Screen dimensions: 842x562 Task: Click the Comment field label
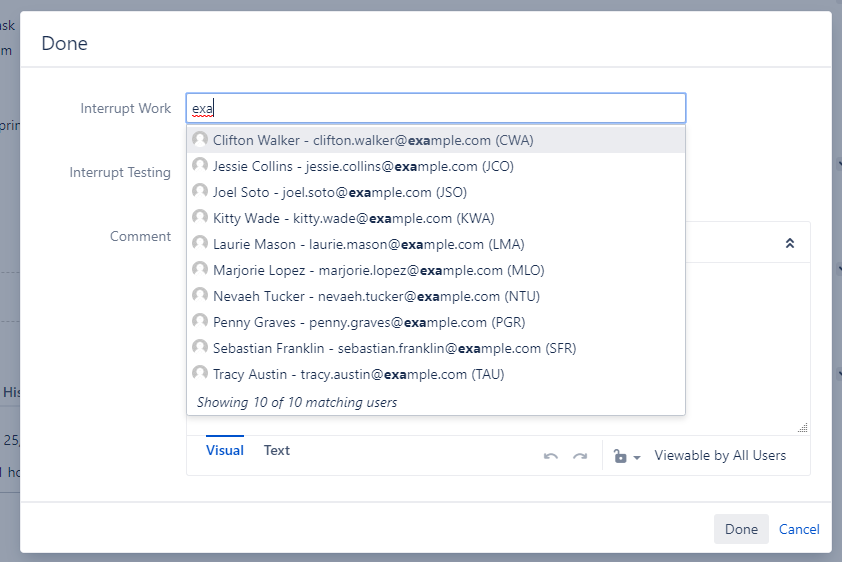140,236
